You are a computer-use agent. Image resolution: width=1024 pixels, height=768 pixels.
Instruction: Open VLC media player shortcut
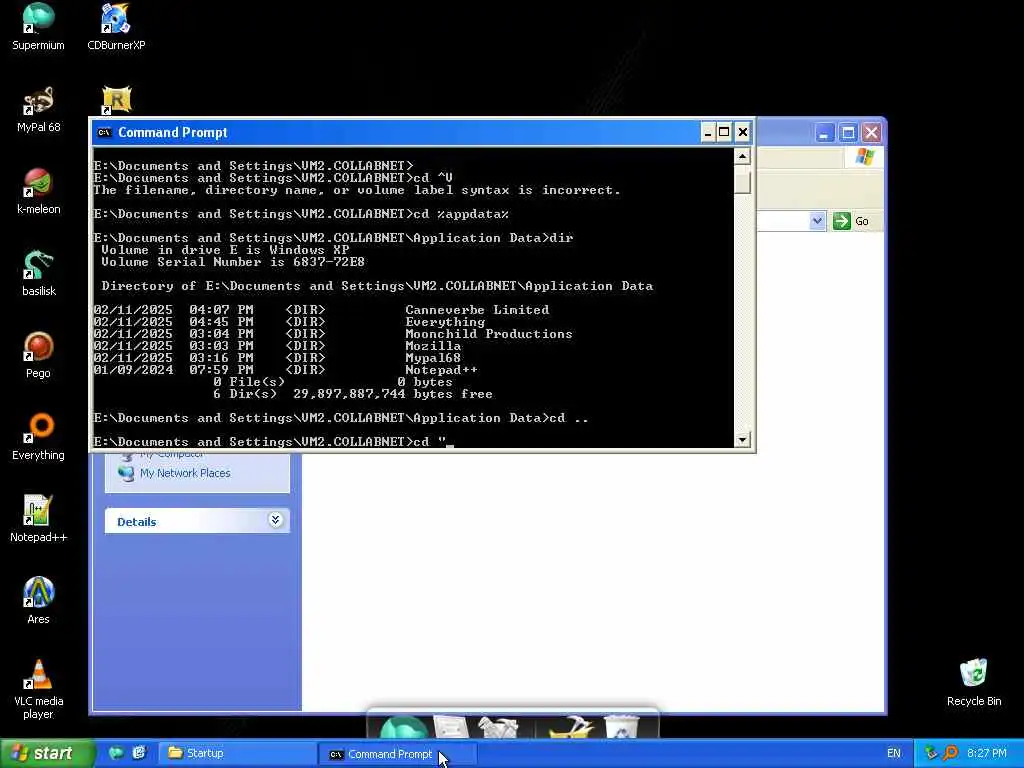(x=38, y=690)
